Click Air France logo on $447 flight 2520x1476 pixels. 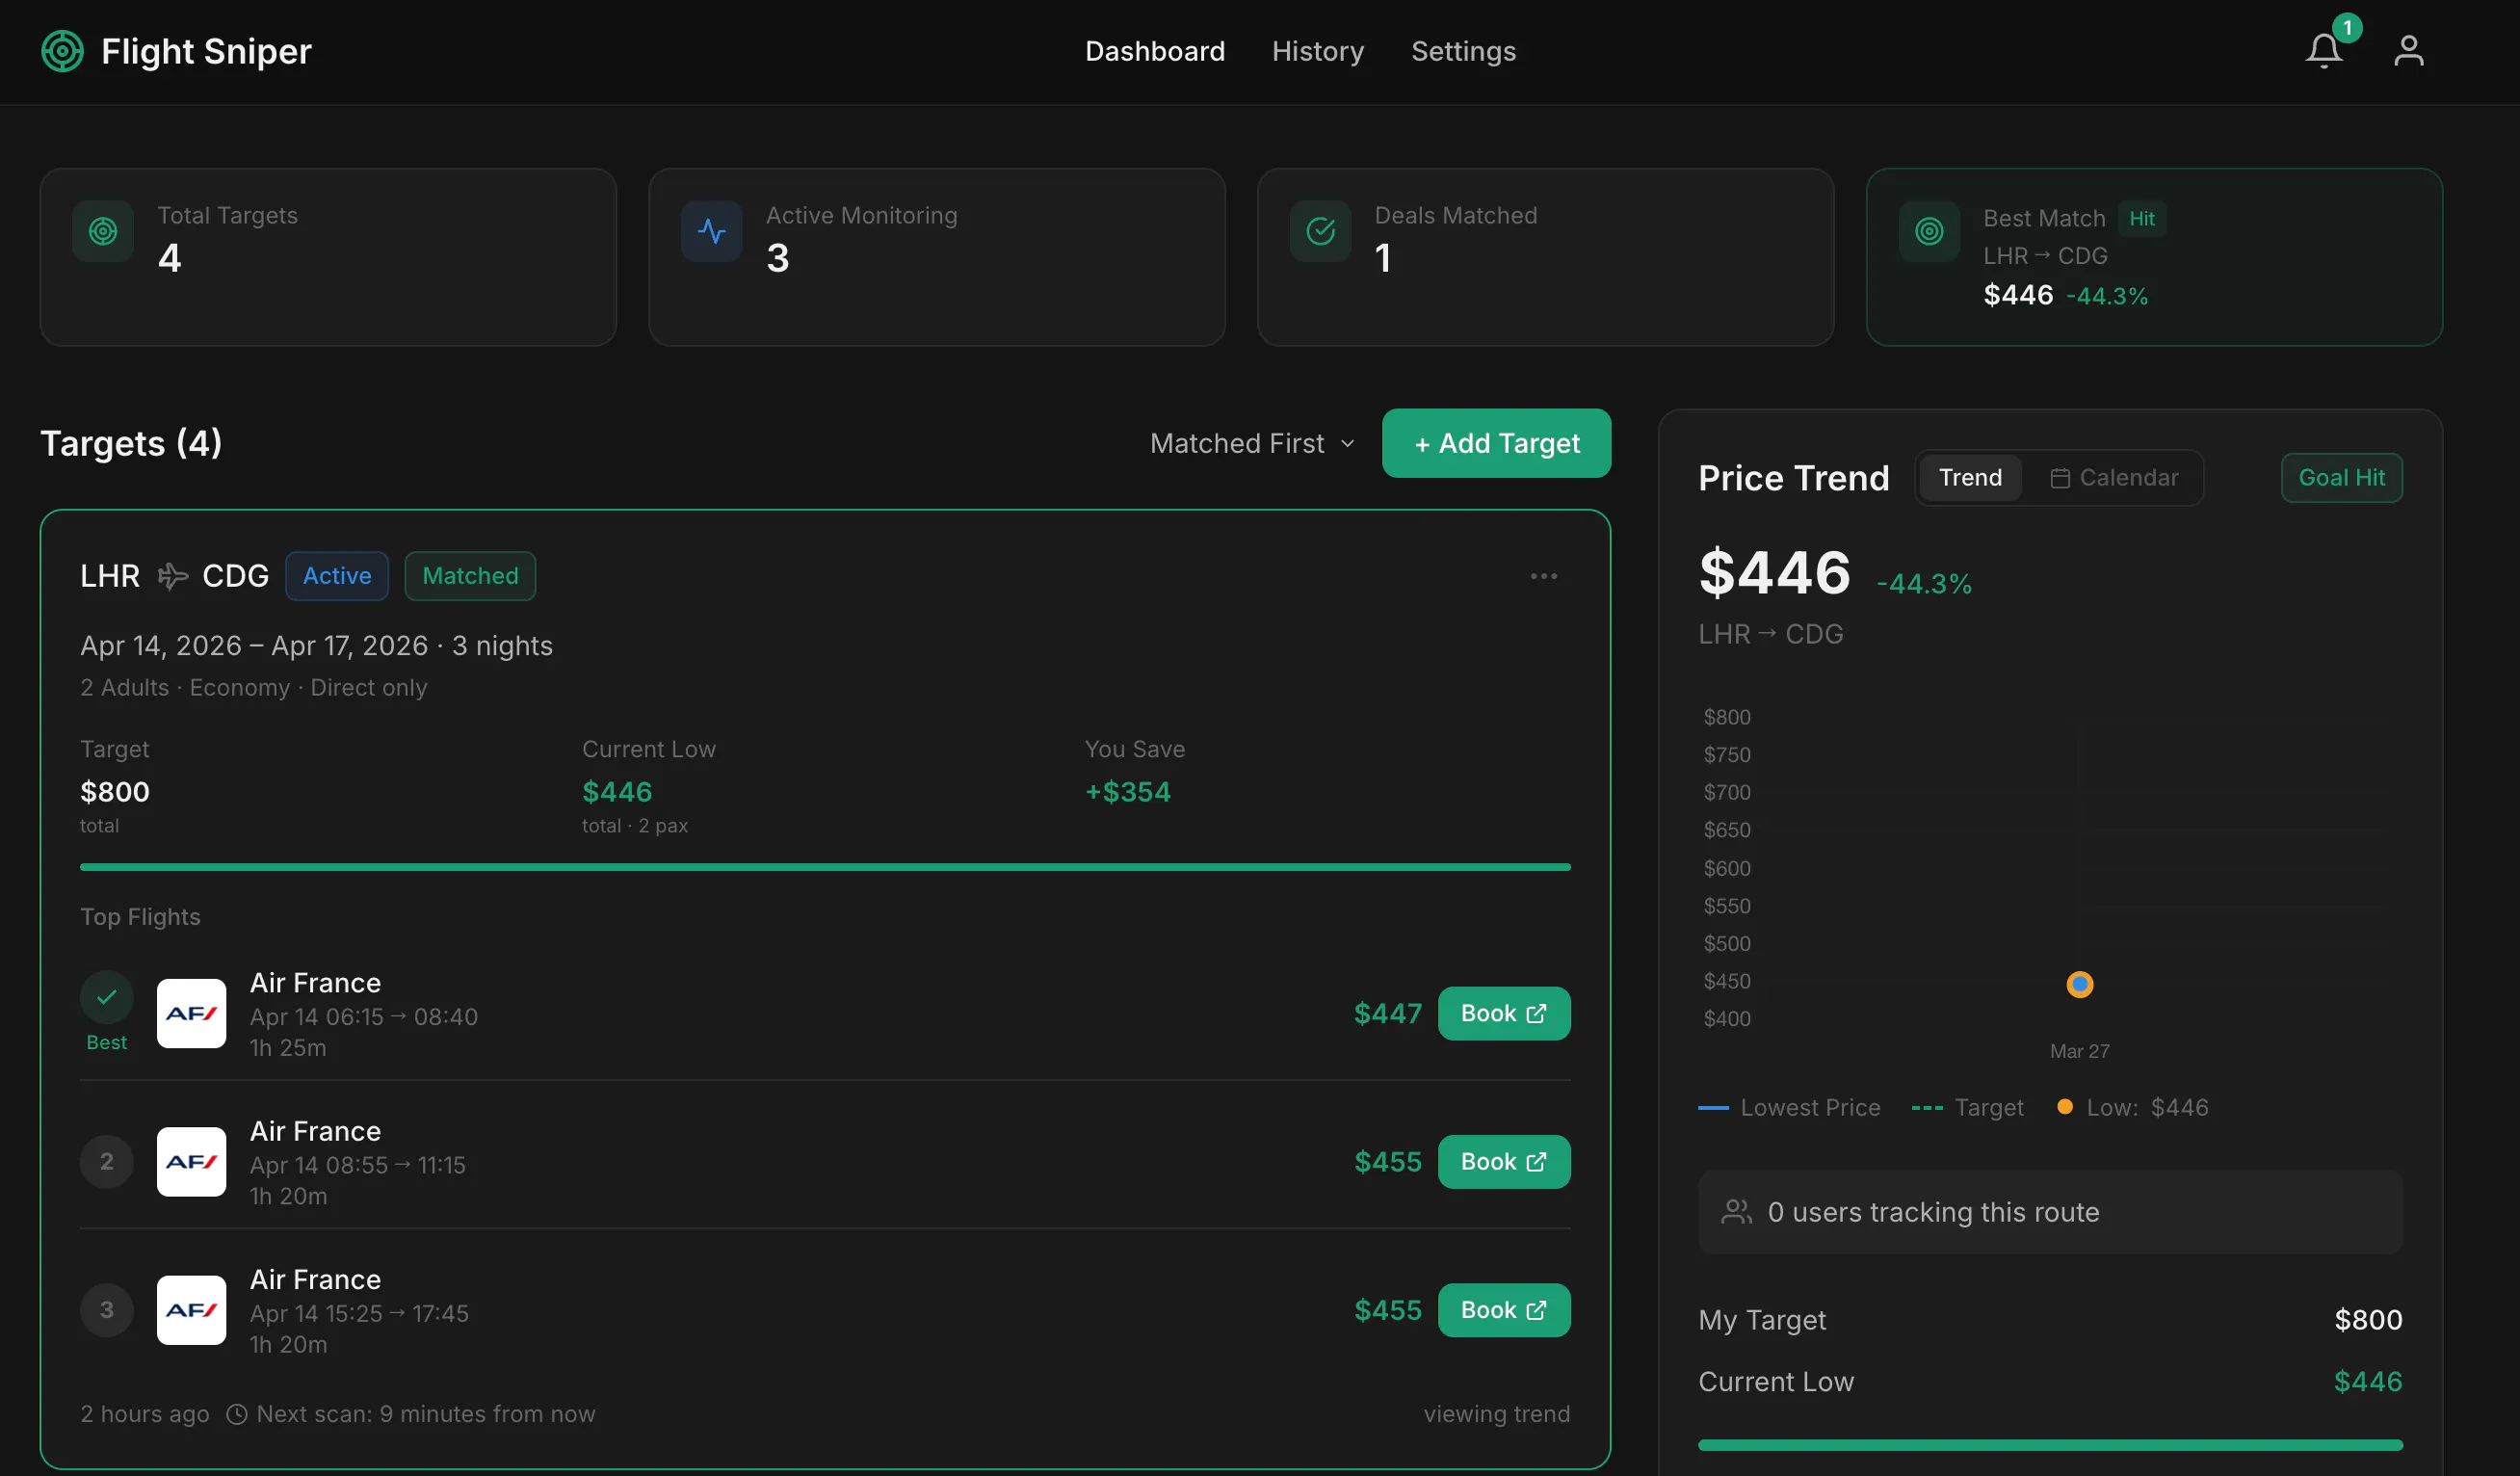[191, 1013]
